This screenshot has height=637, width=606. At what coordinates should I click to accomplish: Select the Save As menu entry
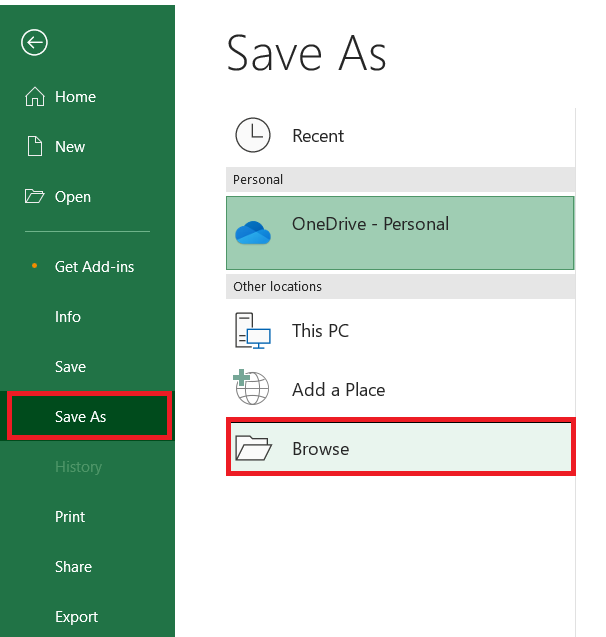87,416
